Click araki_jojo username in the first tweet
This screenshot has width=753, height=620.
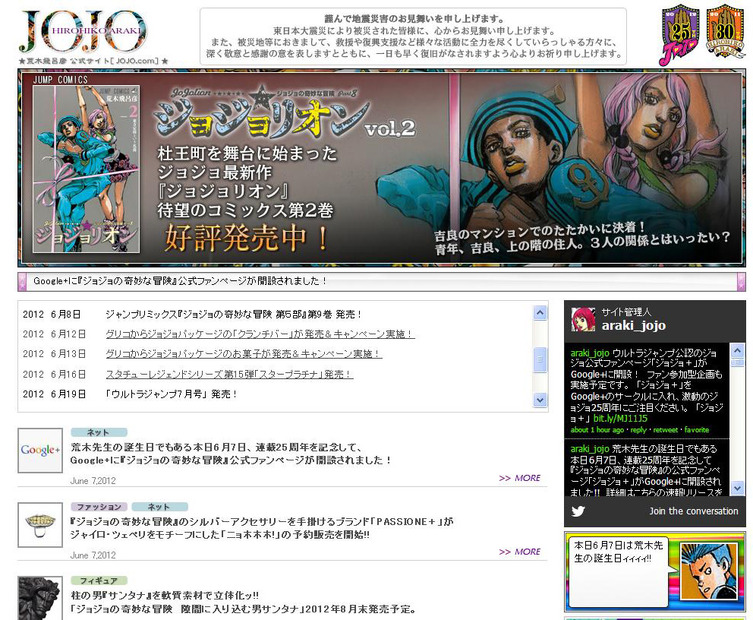click(x=590, y=353)
